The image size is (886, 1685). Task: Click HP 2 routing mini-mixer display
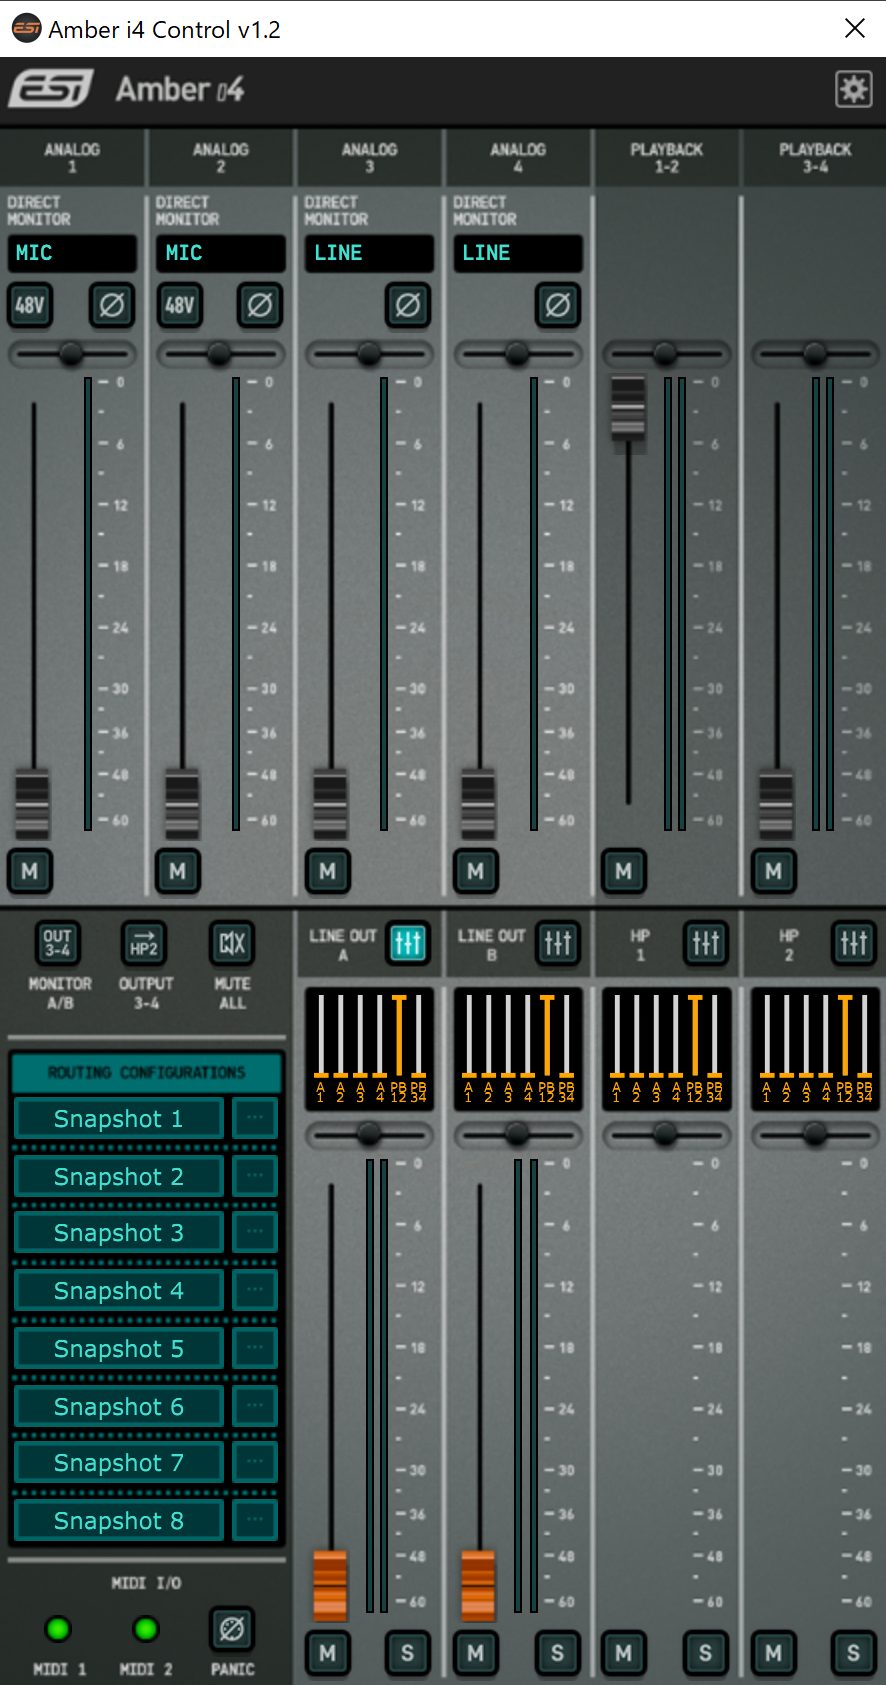815,1049
